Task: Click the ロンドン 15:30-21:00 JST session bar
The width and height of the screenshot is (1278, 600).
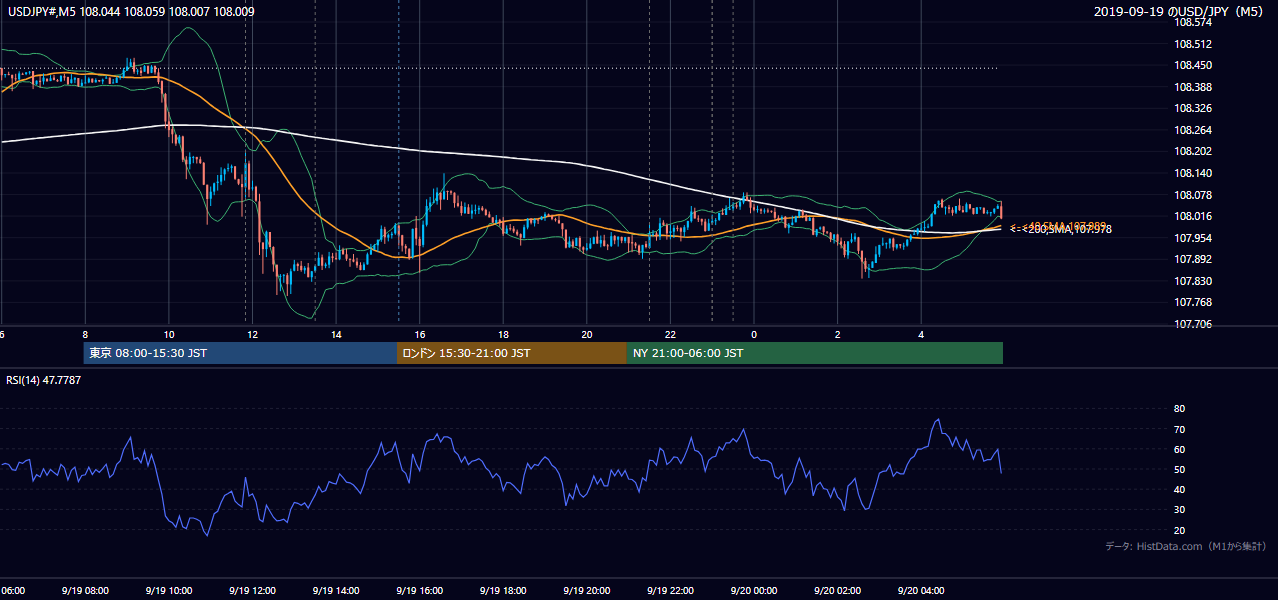Action: pos(512,353)
